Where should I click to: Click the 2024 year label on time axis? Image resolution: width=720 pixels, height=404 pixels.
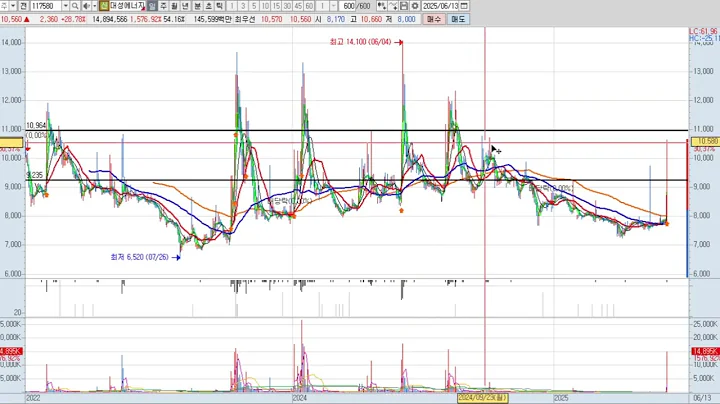(x=300, y=398)
